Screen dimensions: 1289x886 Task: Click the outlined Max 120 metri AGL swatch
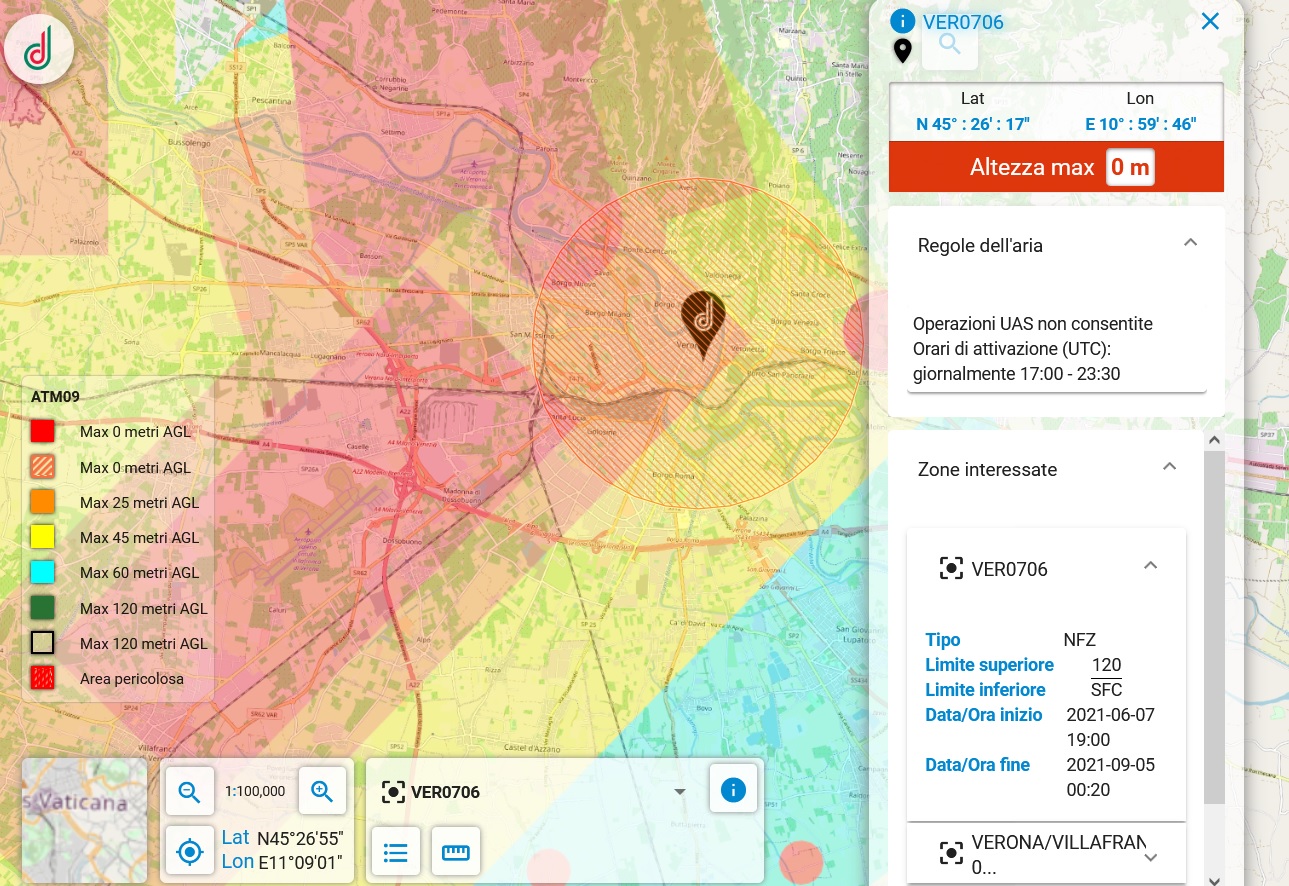pos(42,642)
